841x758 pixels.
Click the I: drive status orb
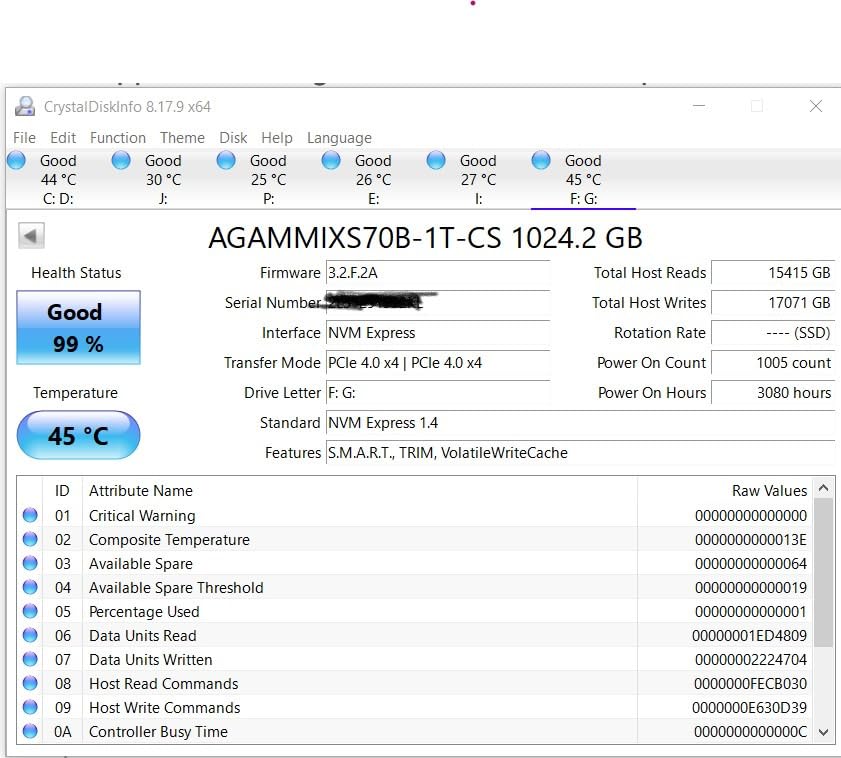click(436, 160)
